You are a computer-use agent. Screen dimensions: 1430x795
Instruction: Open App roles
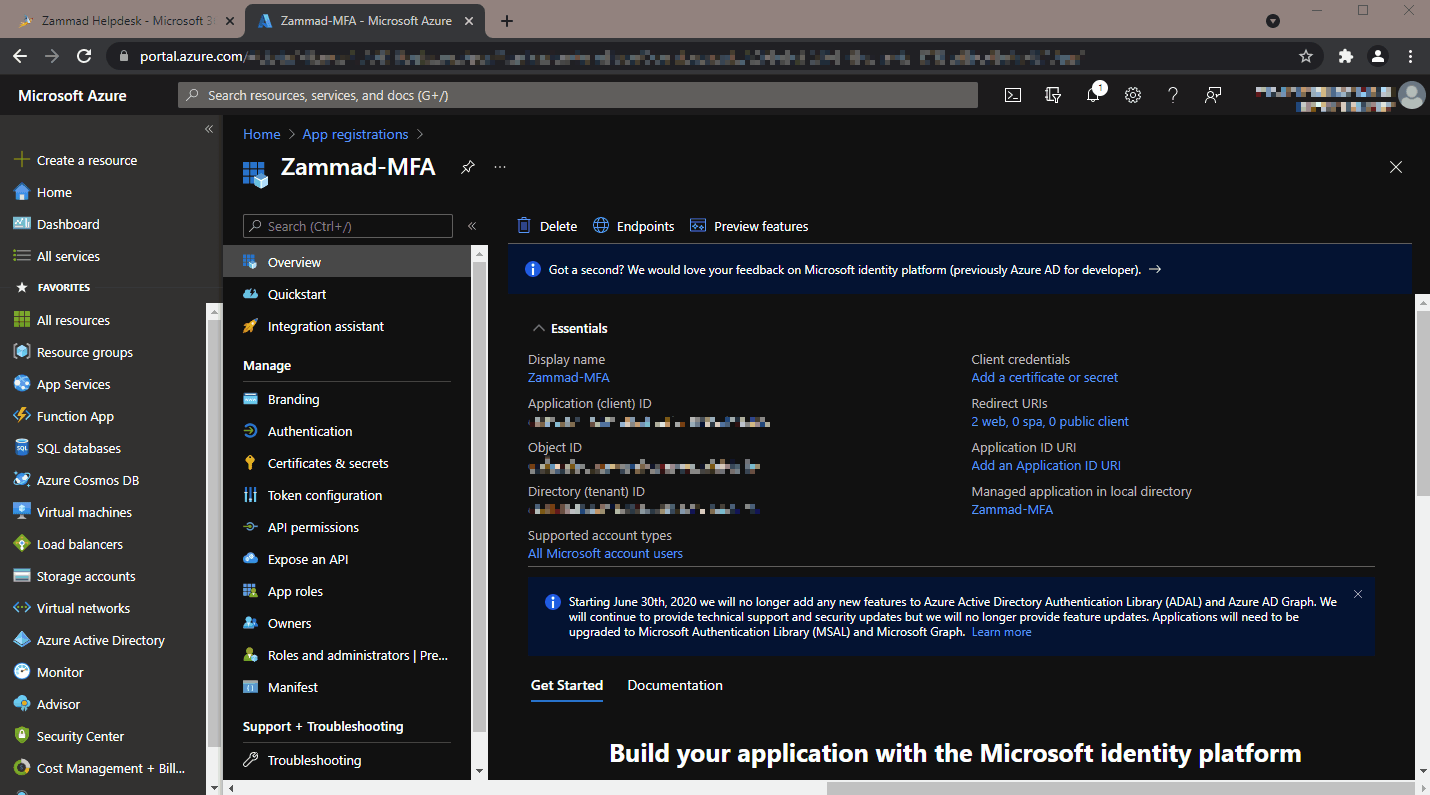[346, 591]
